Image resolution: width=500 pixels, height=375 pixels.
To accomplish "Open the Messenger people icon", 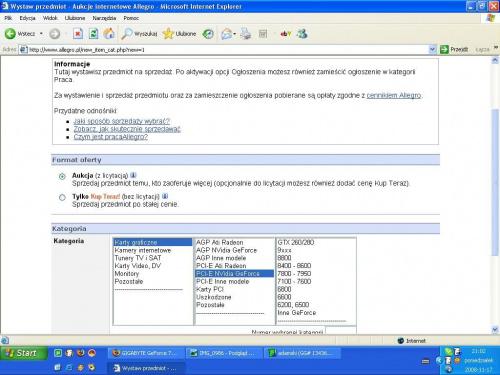I will 302,33.
